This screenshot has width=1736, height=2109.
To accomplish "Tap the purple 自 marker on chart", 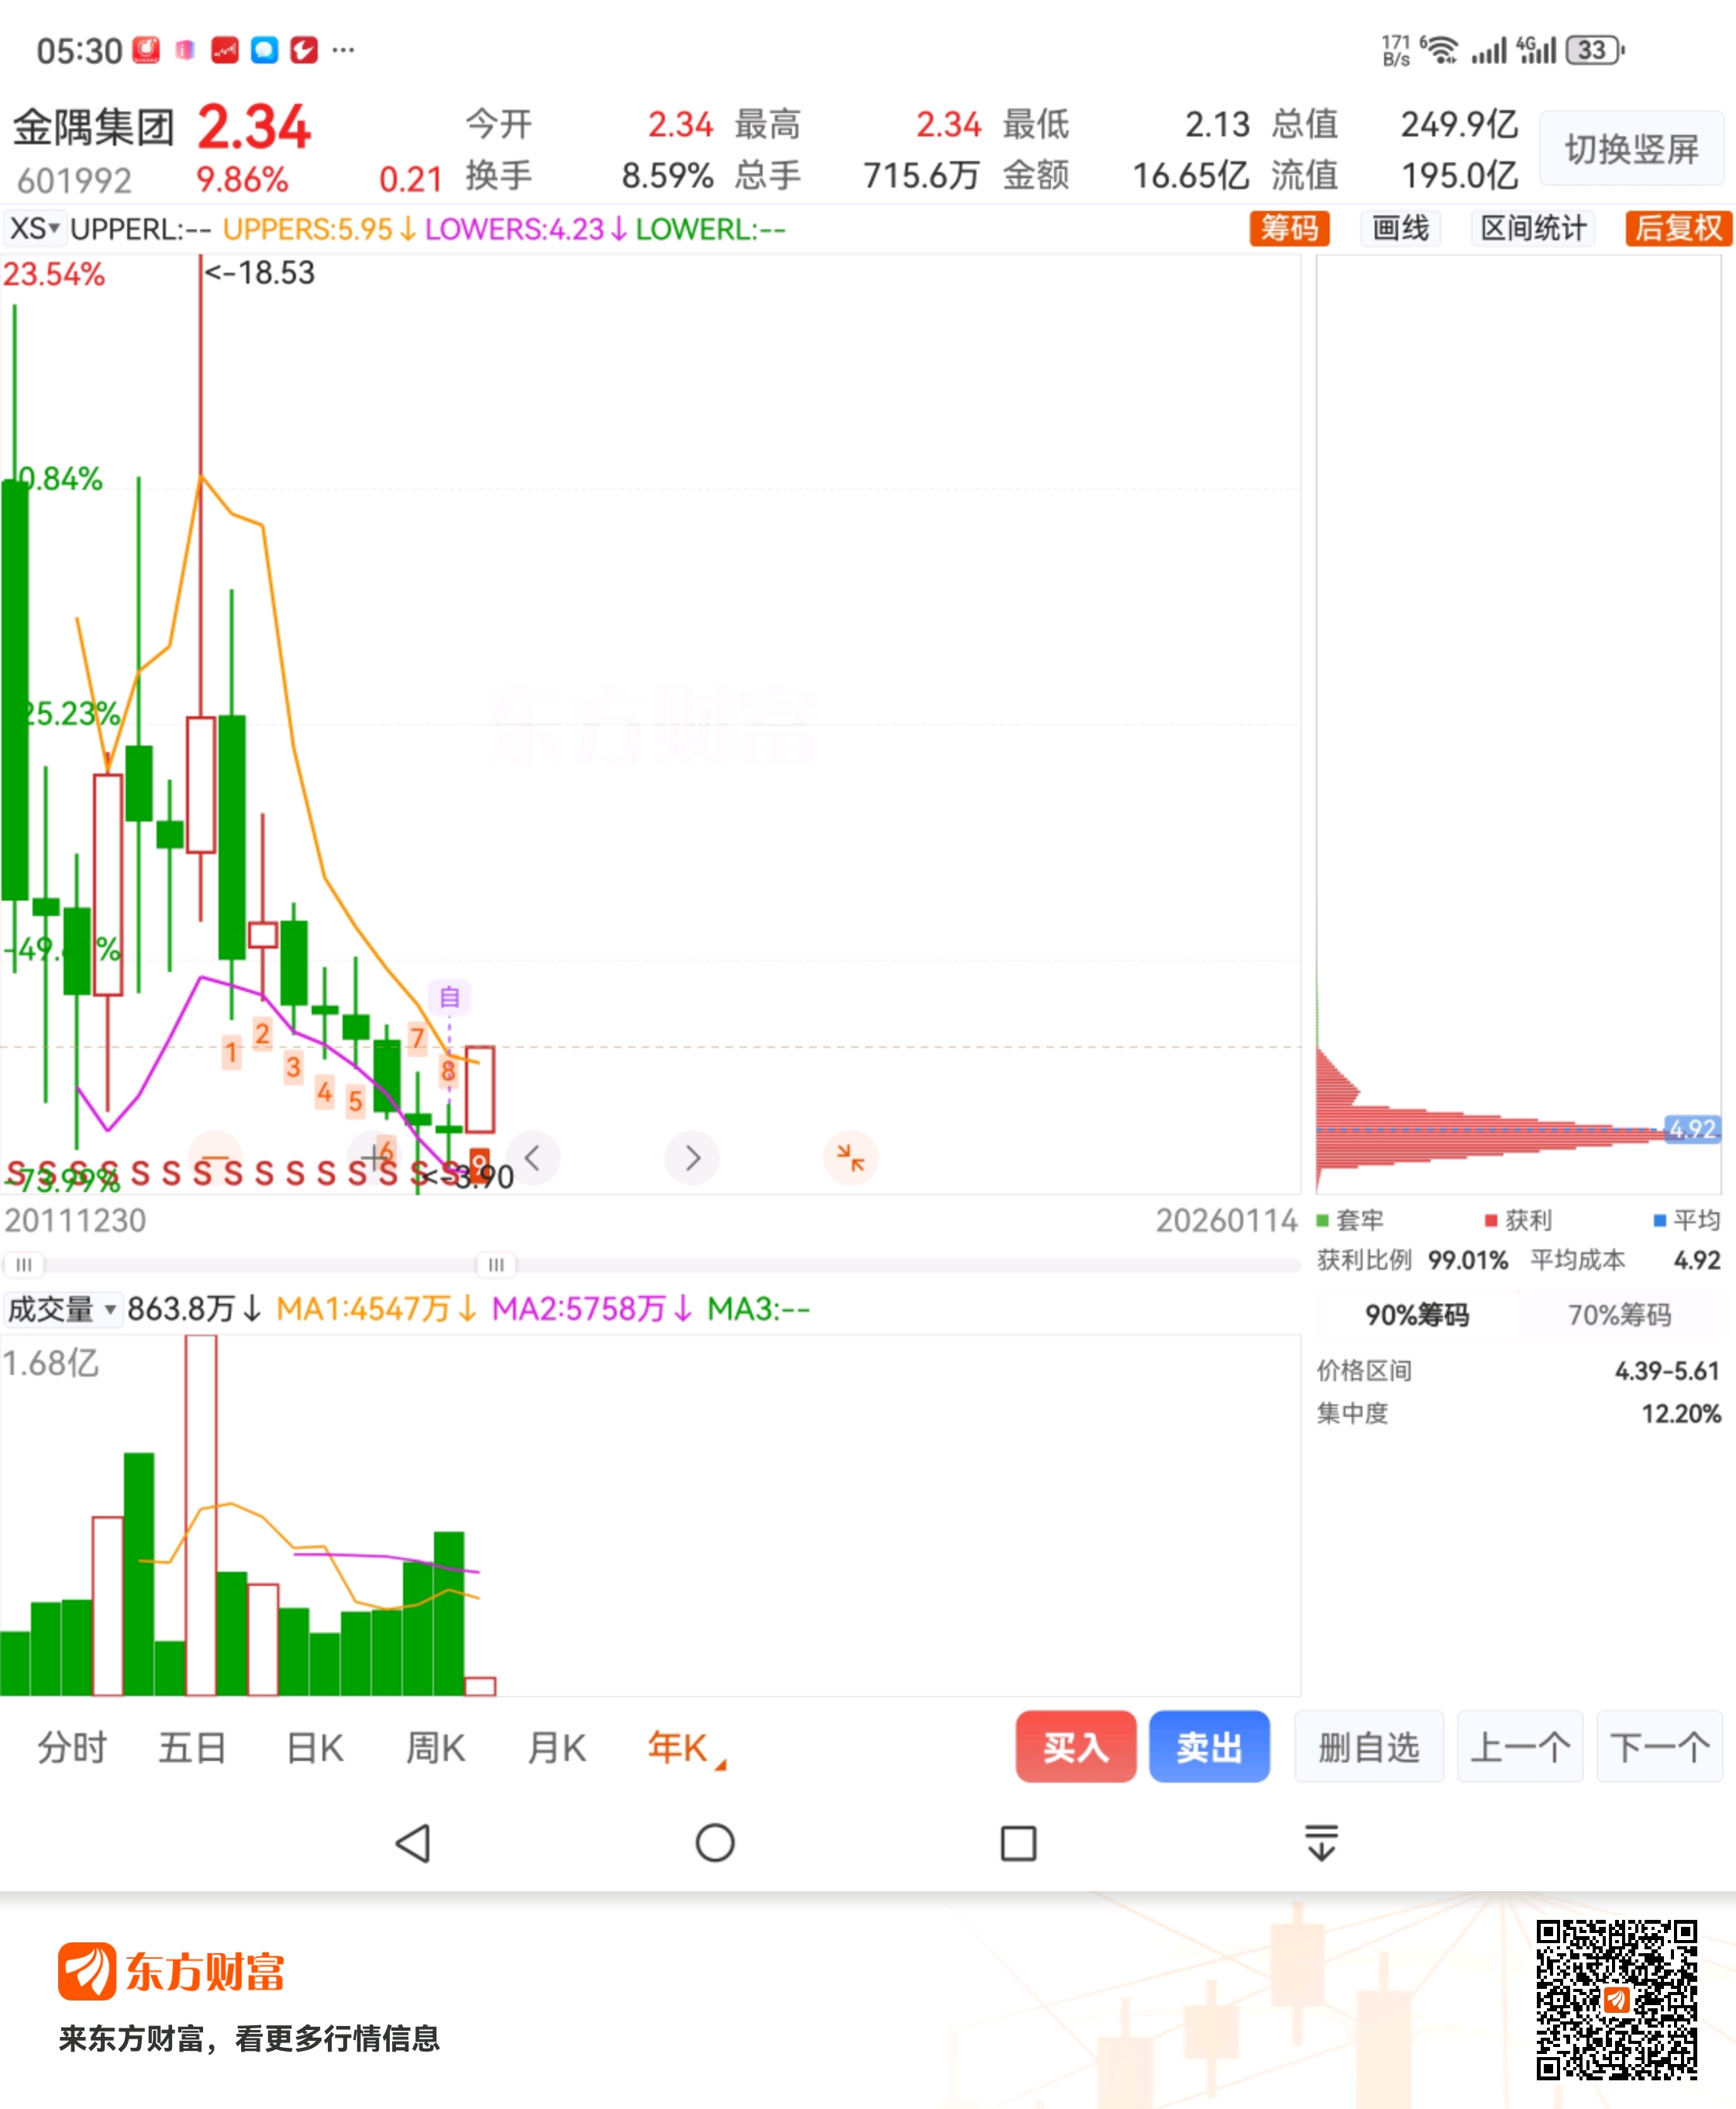I will pyautogui.click(x=449, y=997).
